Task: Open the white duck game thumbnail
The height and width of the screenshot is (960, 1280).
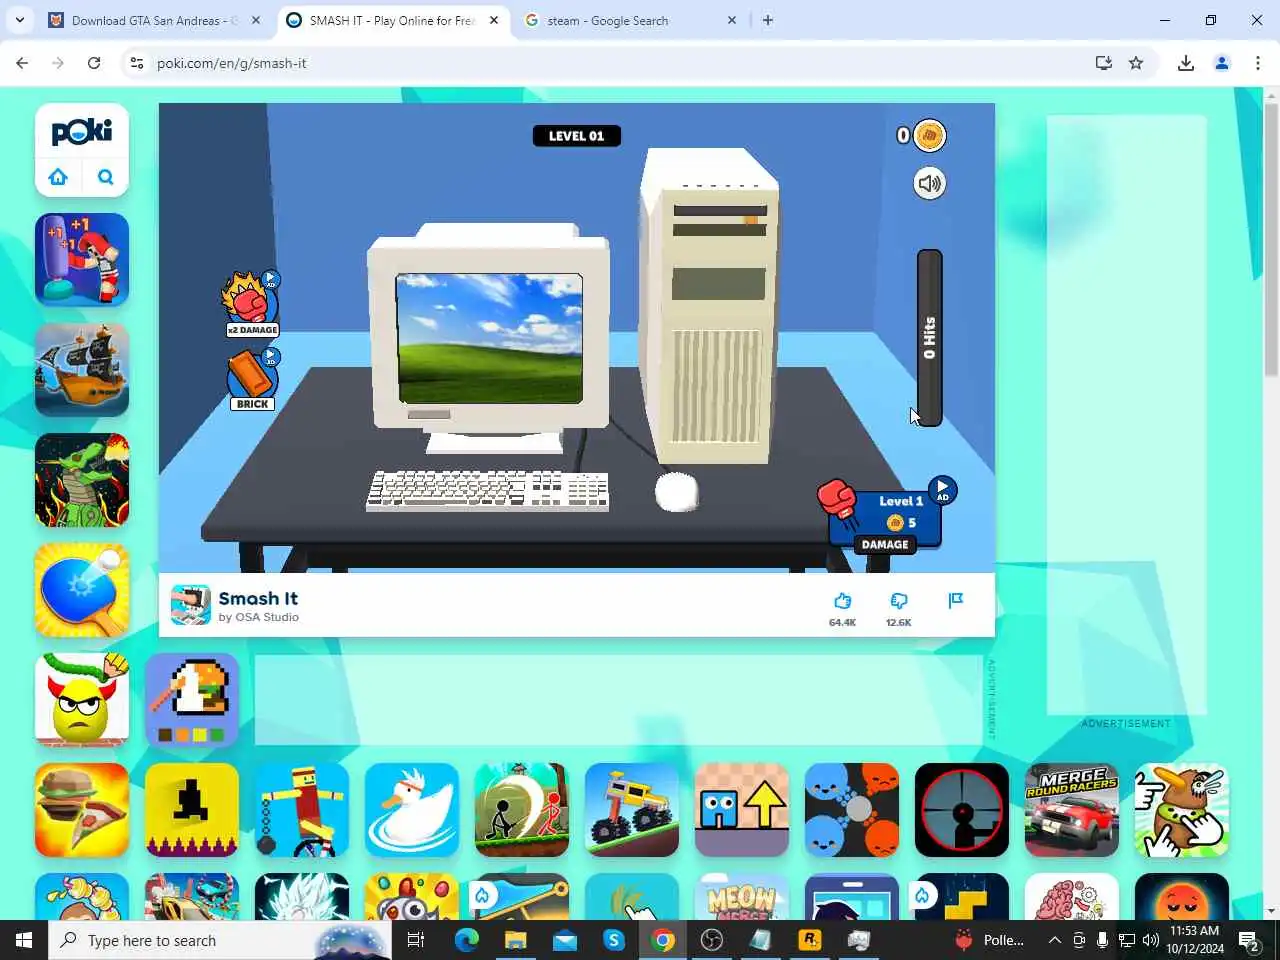Action: click(412, 810)
